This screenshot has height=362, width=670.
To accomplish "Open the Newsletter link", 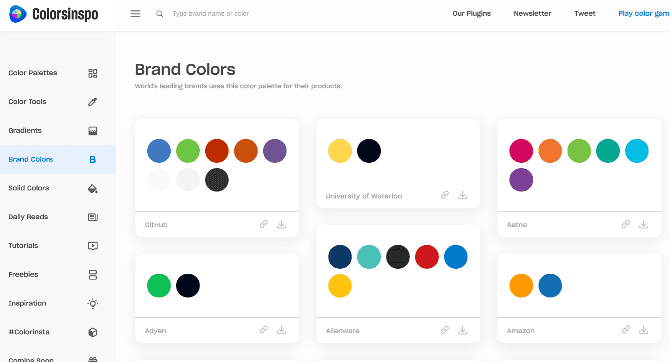I will [x=532, y=14].
